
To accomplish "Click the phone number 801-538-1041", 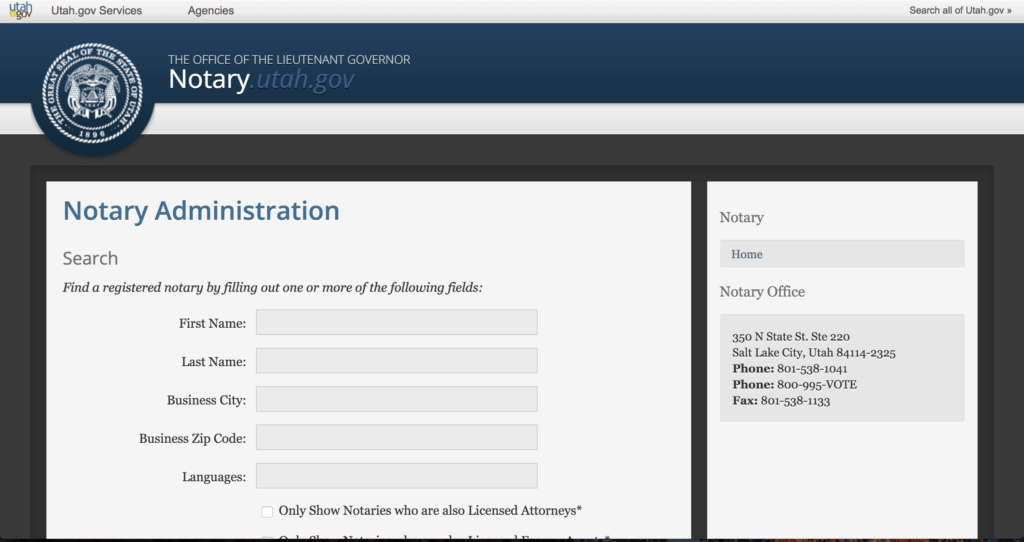I will (x=812, y=369).
